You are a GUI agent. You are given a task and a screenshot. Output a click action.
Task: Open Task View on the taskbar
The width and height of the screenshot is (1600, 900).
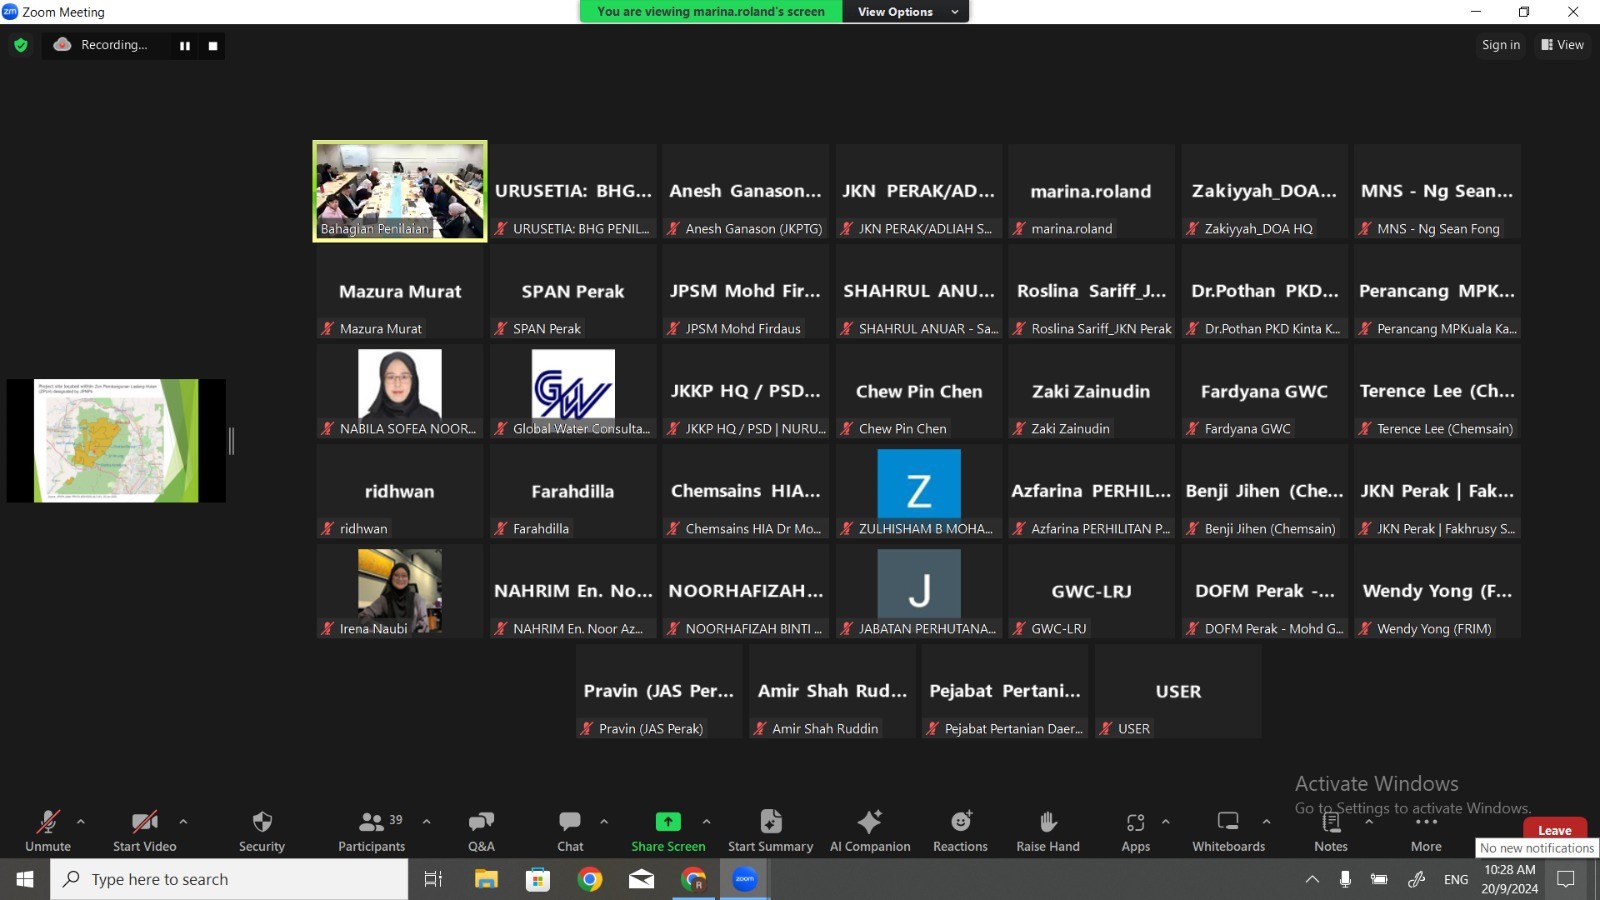tap(433, 879)
